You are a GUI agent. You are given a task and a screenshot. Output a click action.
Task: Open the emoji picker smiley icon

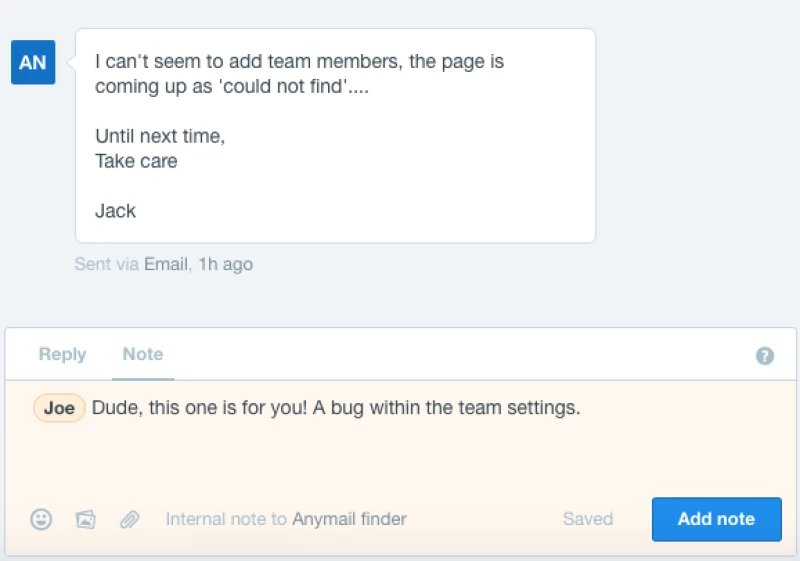41,519
